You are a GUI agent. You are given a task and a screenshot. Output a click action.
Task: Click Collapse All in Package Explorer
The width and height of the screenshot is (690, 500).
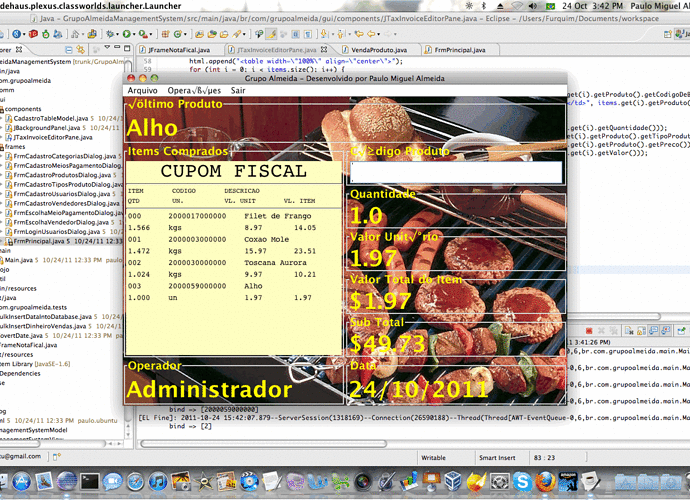(x=69, y=49)
